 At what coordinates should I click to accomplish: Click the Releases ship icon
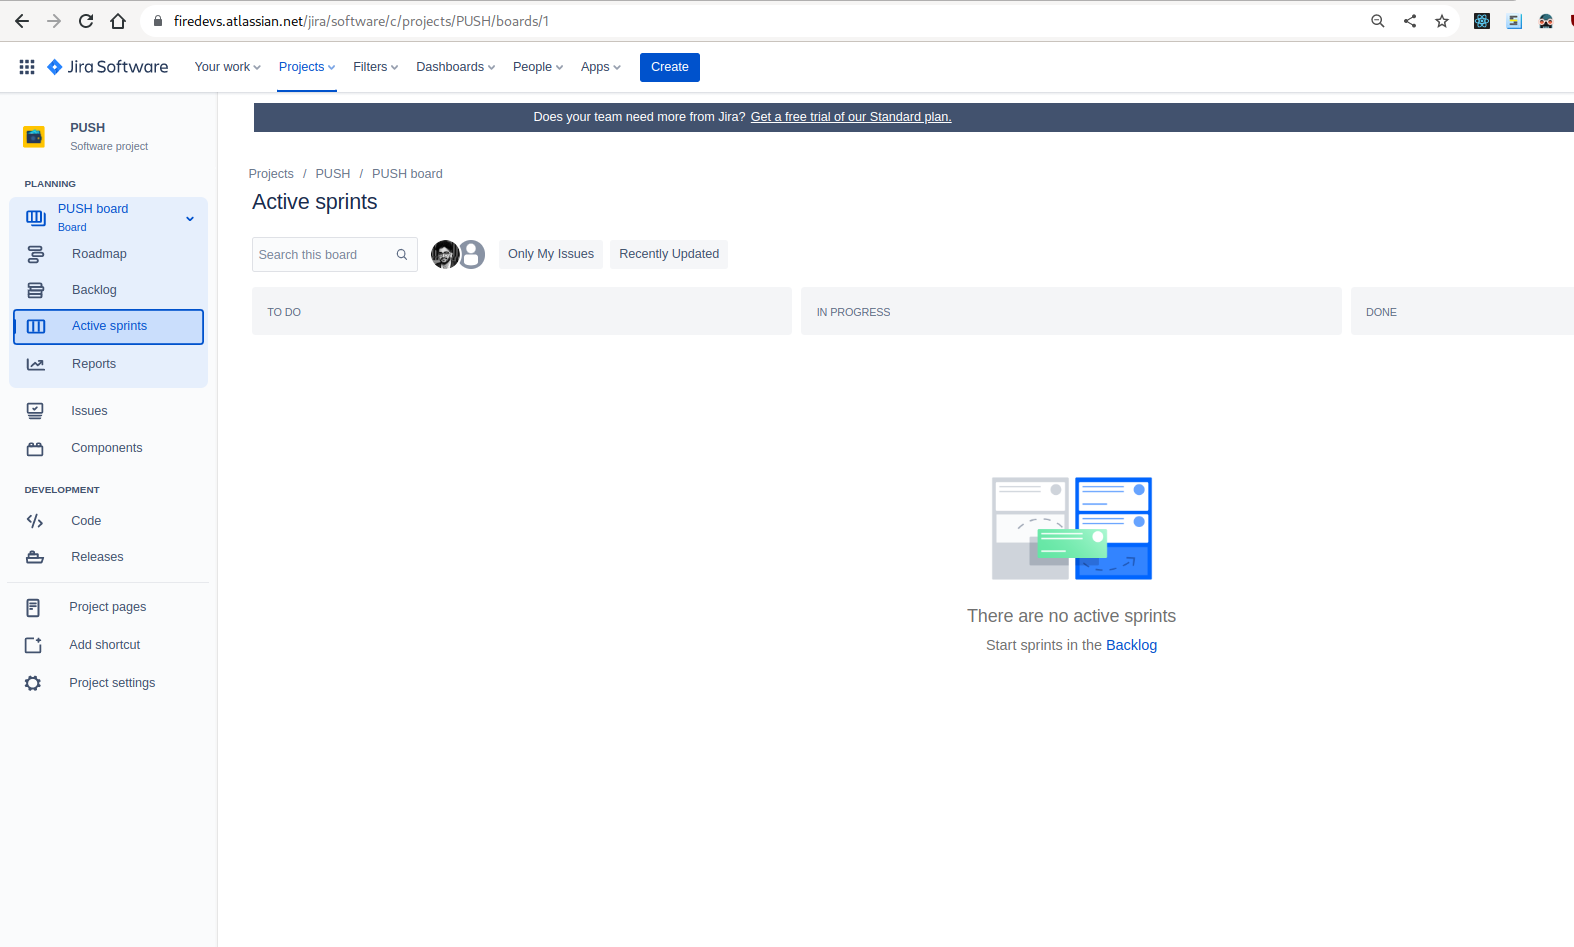[35, 557]
